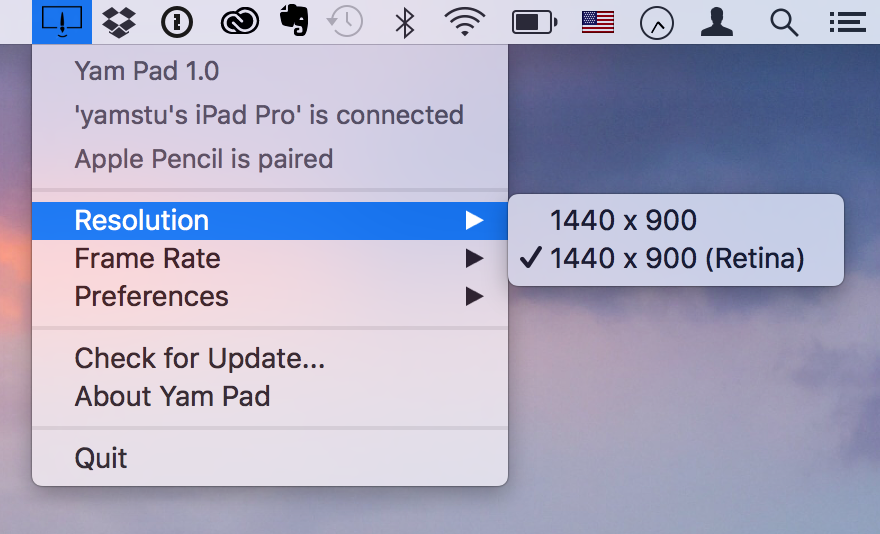Open Notification Center list icon

[x=848, y=22]
